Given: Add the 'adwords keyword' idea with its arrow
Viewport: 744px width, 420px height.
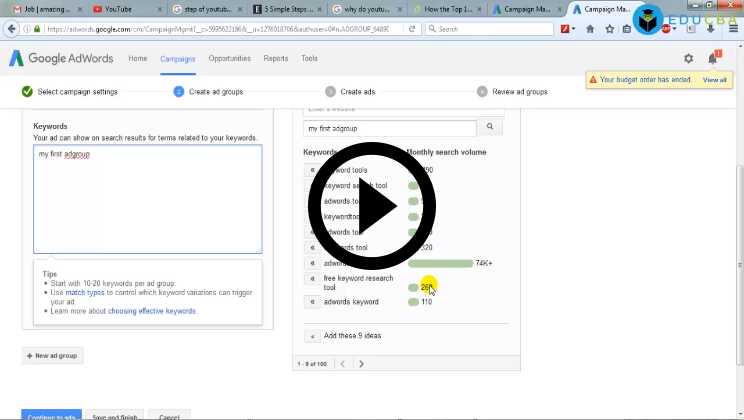Looking at the screenshot, I should (313, 301).
